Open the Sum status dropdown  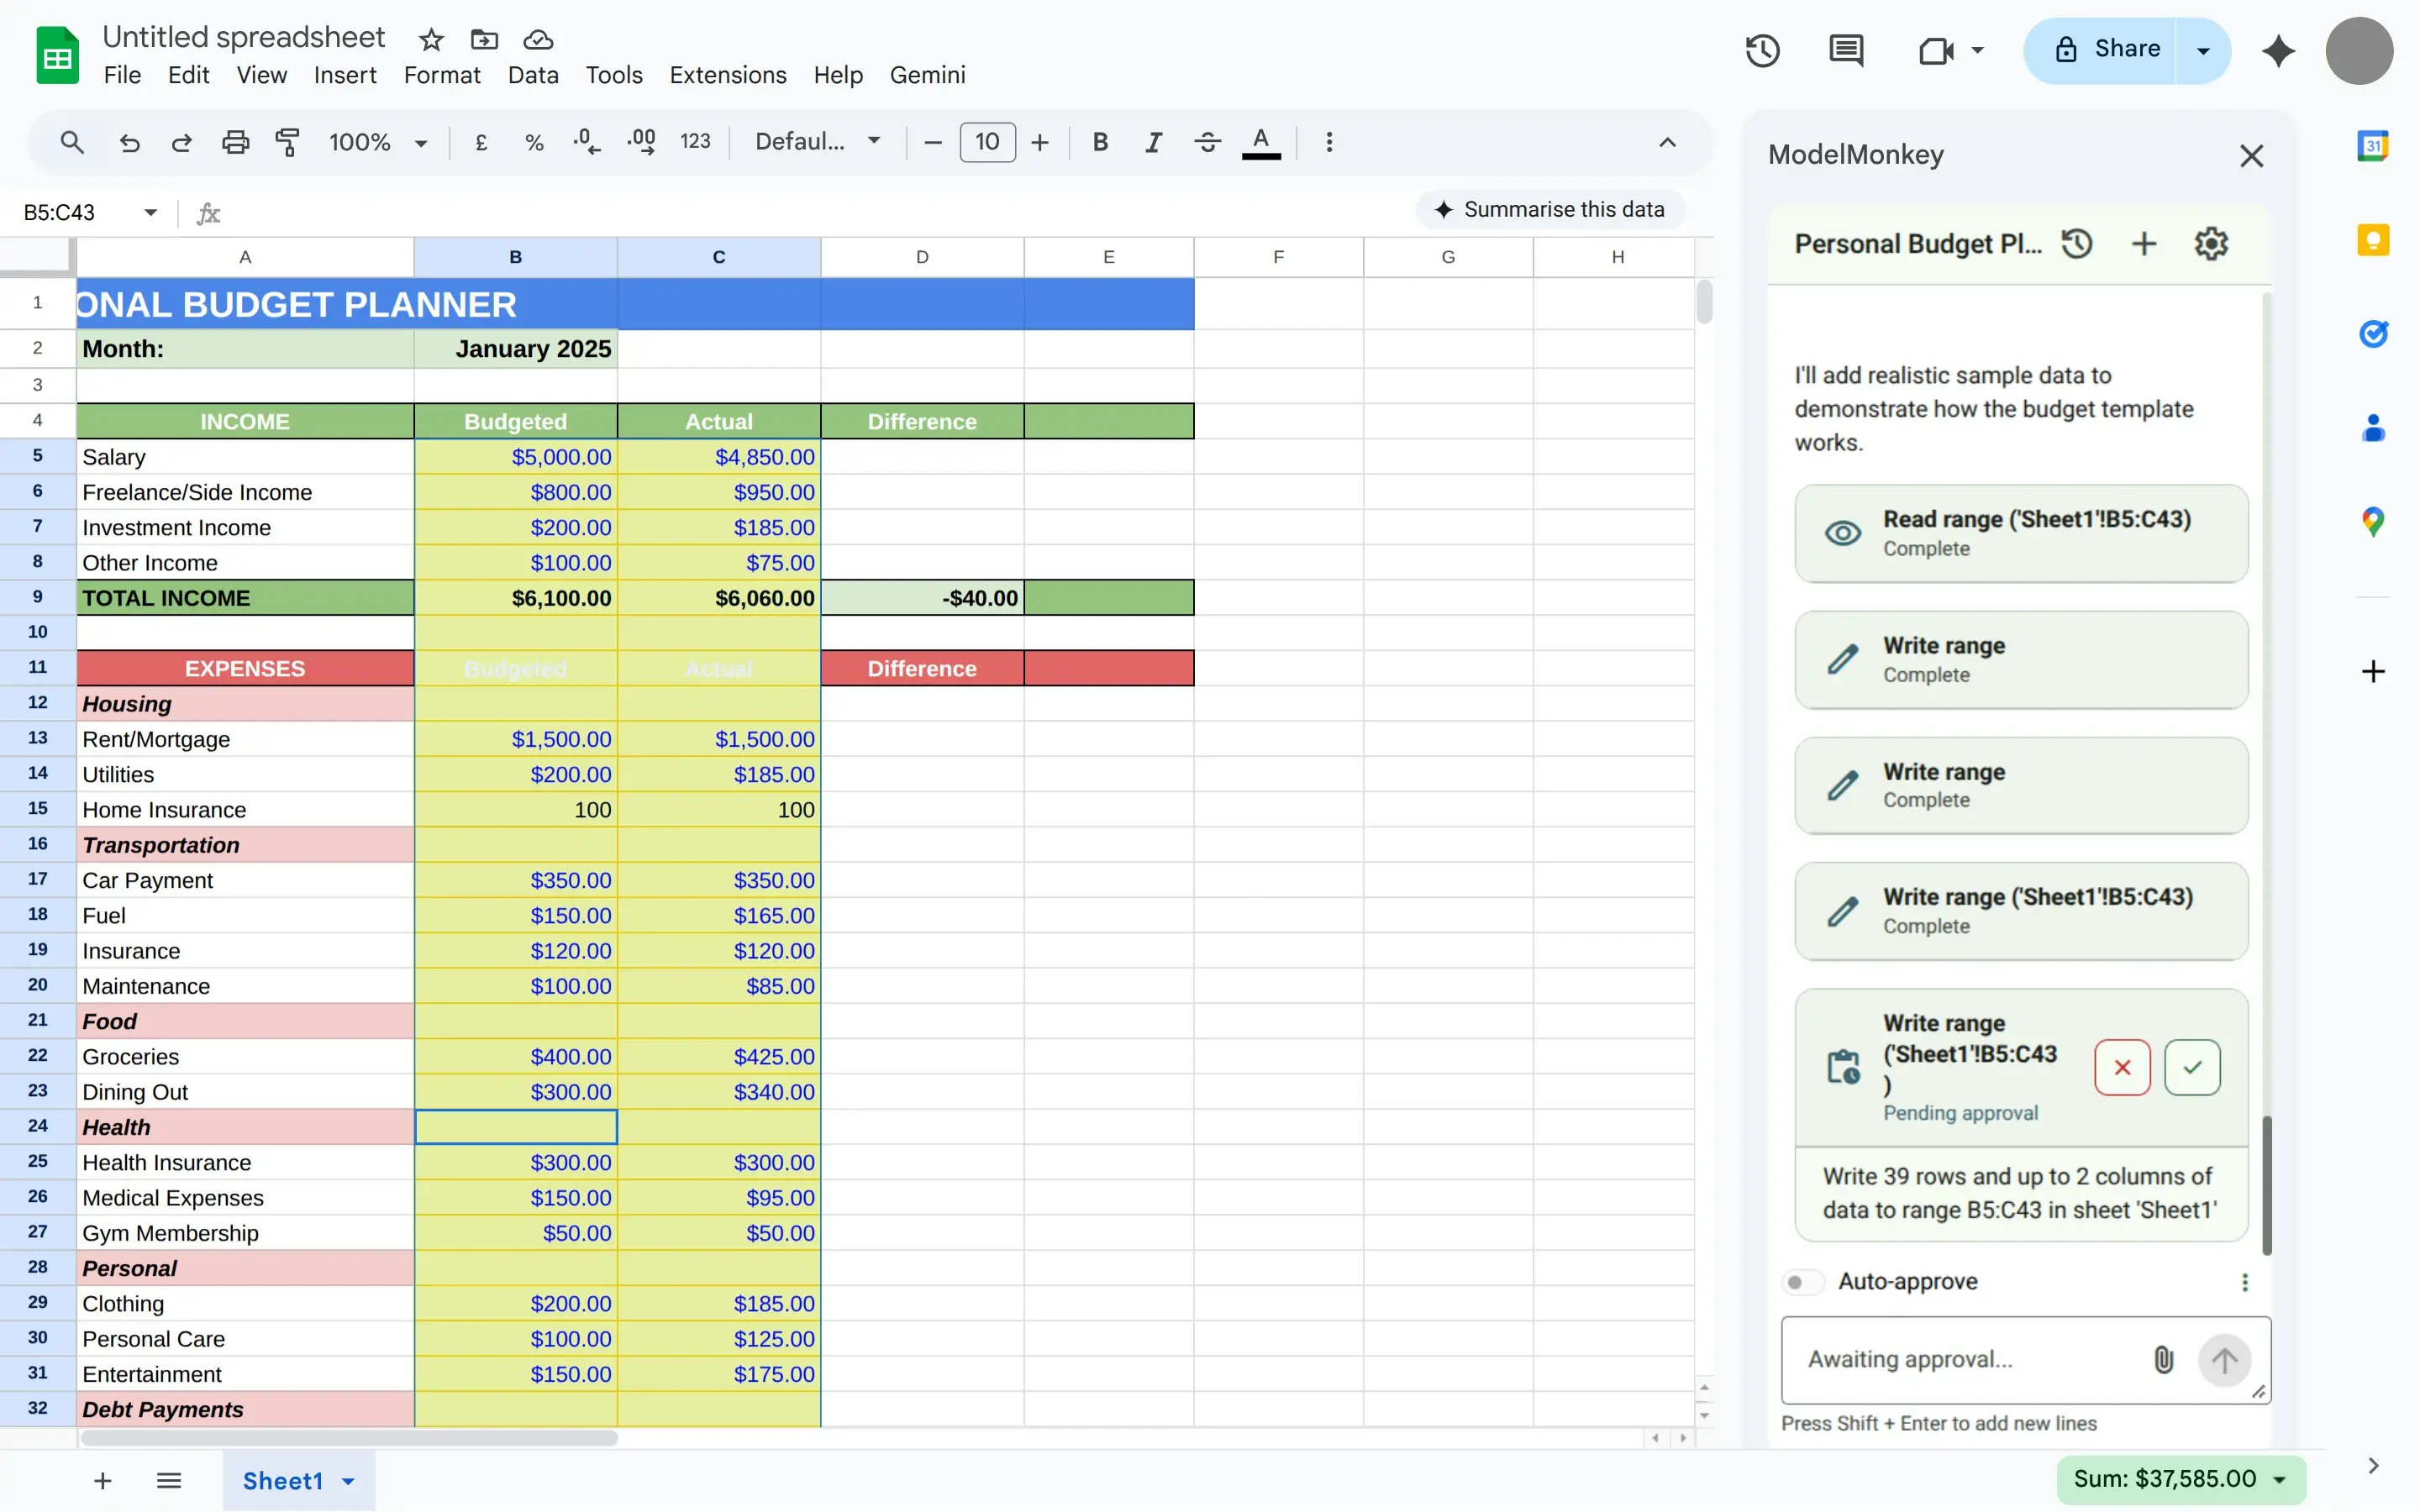coord(2180,1478)
